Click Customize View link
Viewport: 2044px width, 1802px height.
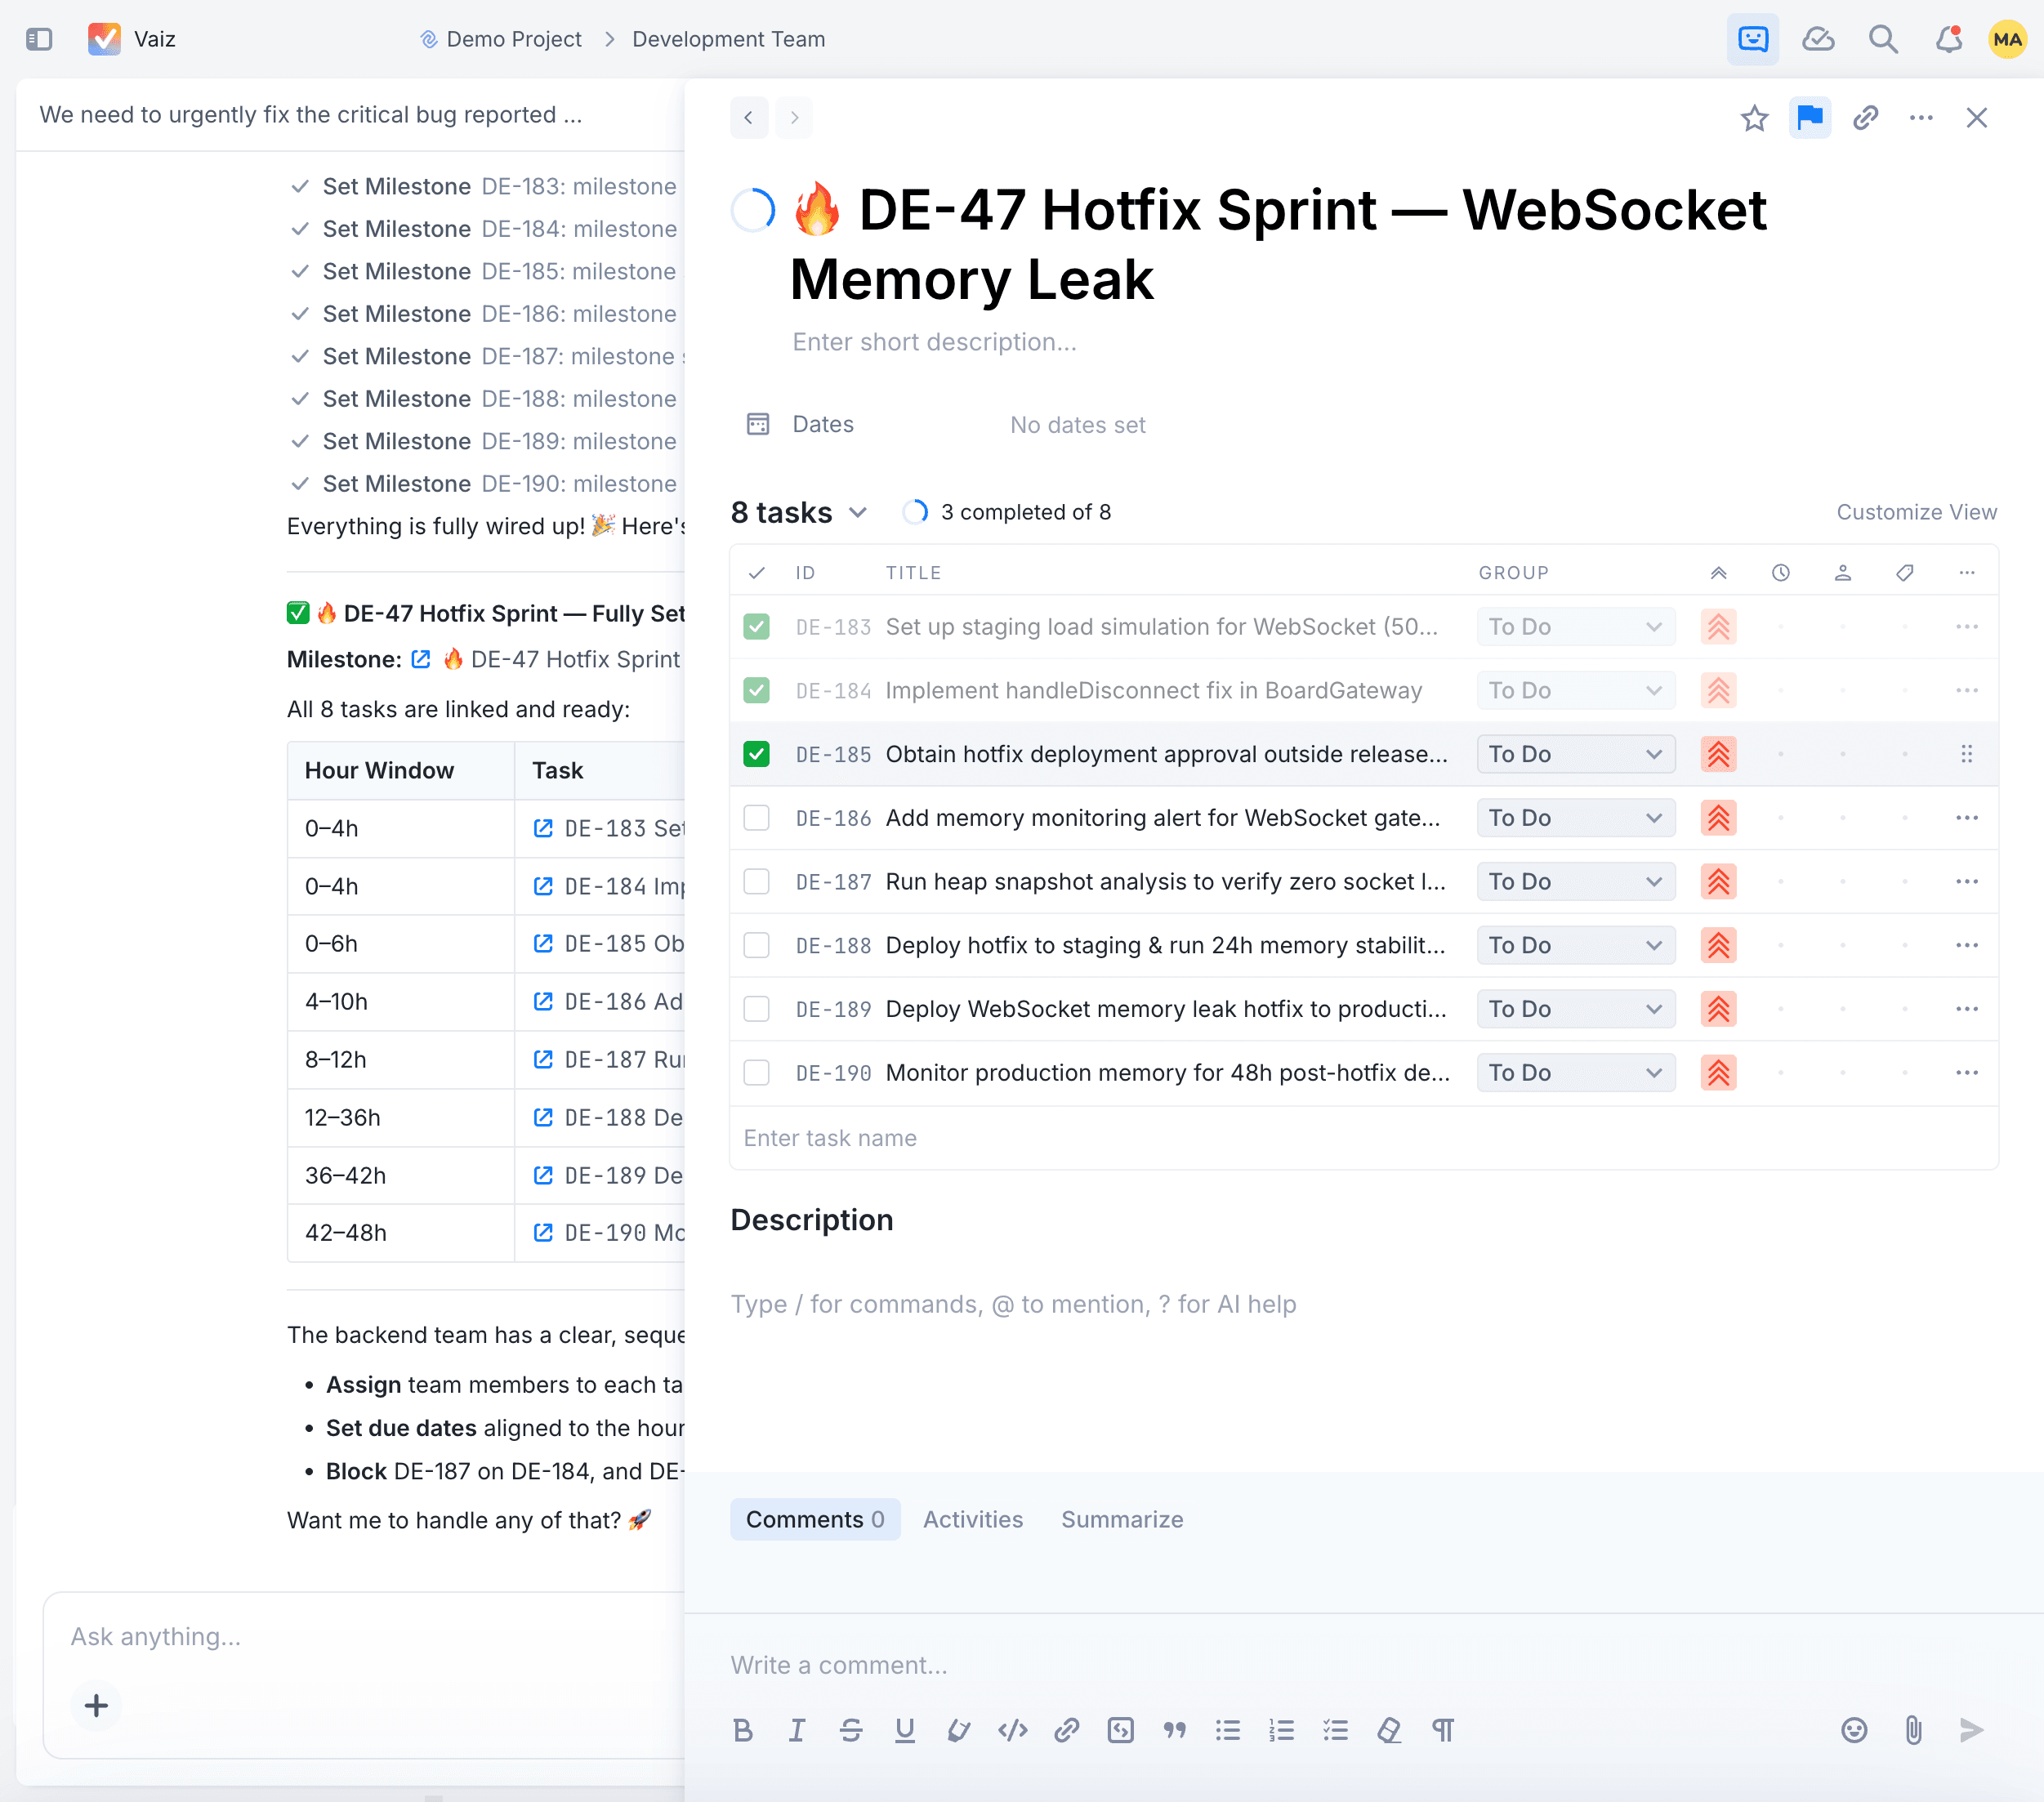point(1916,512)
